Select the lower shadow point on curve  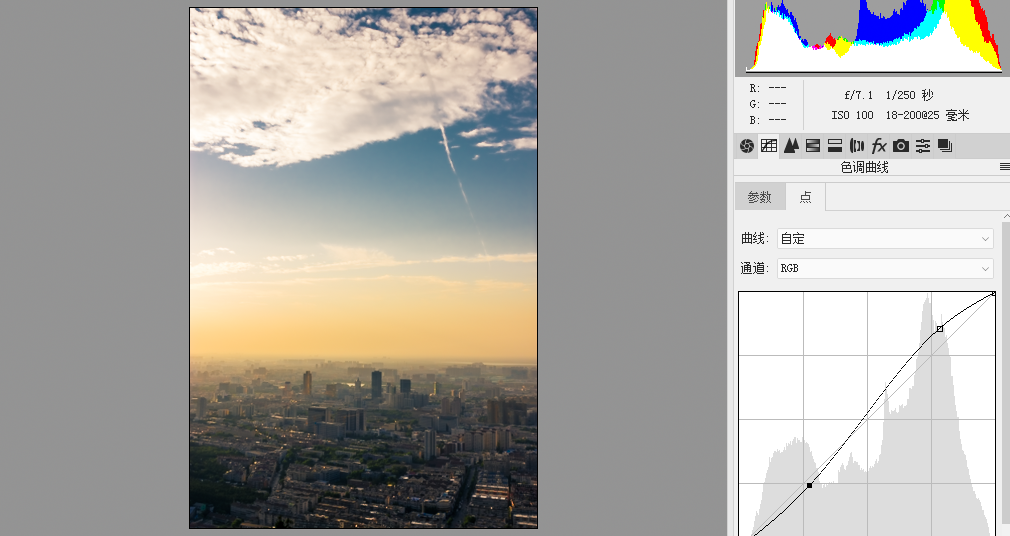tap(810, 485)
